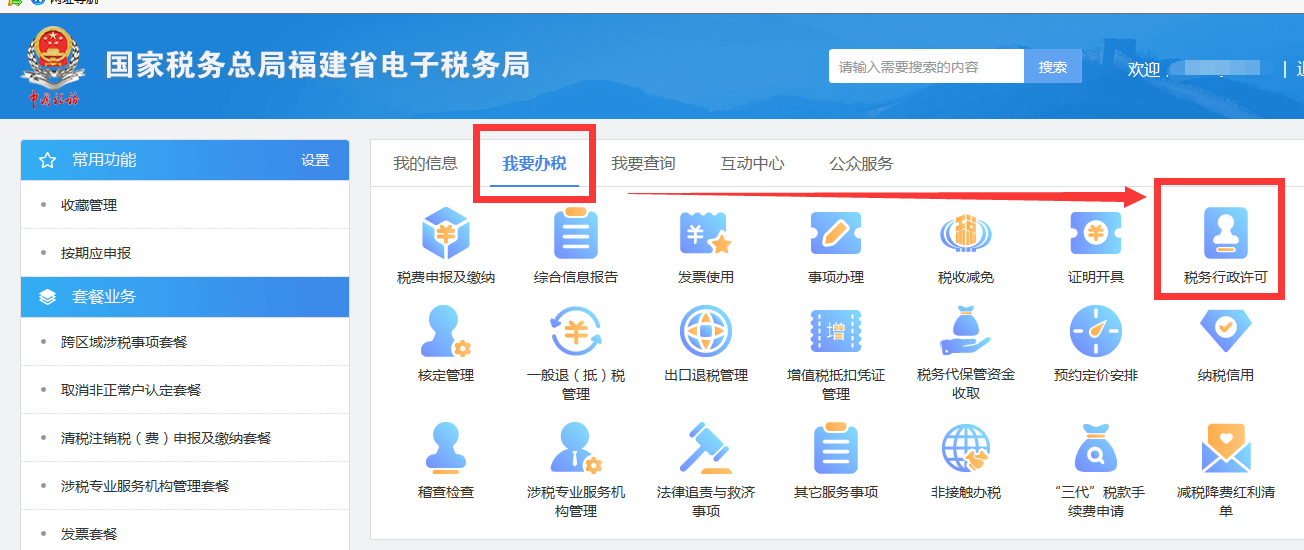Open 跨区域涉税事项套餐
This screenshot has width=1304, height=550.
click(185, 342)
